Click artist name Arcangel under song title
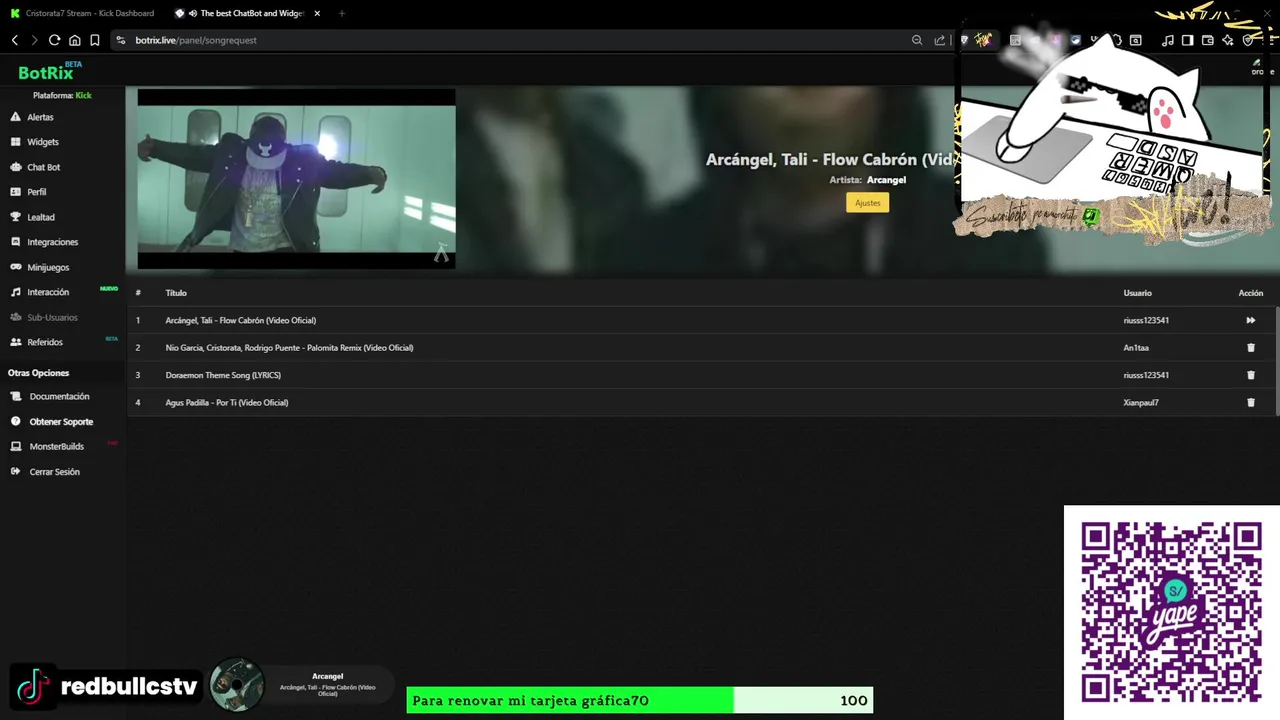The height and width of the screenshot is (720, 1280). click(x=886, y=180)
